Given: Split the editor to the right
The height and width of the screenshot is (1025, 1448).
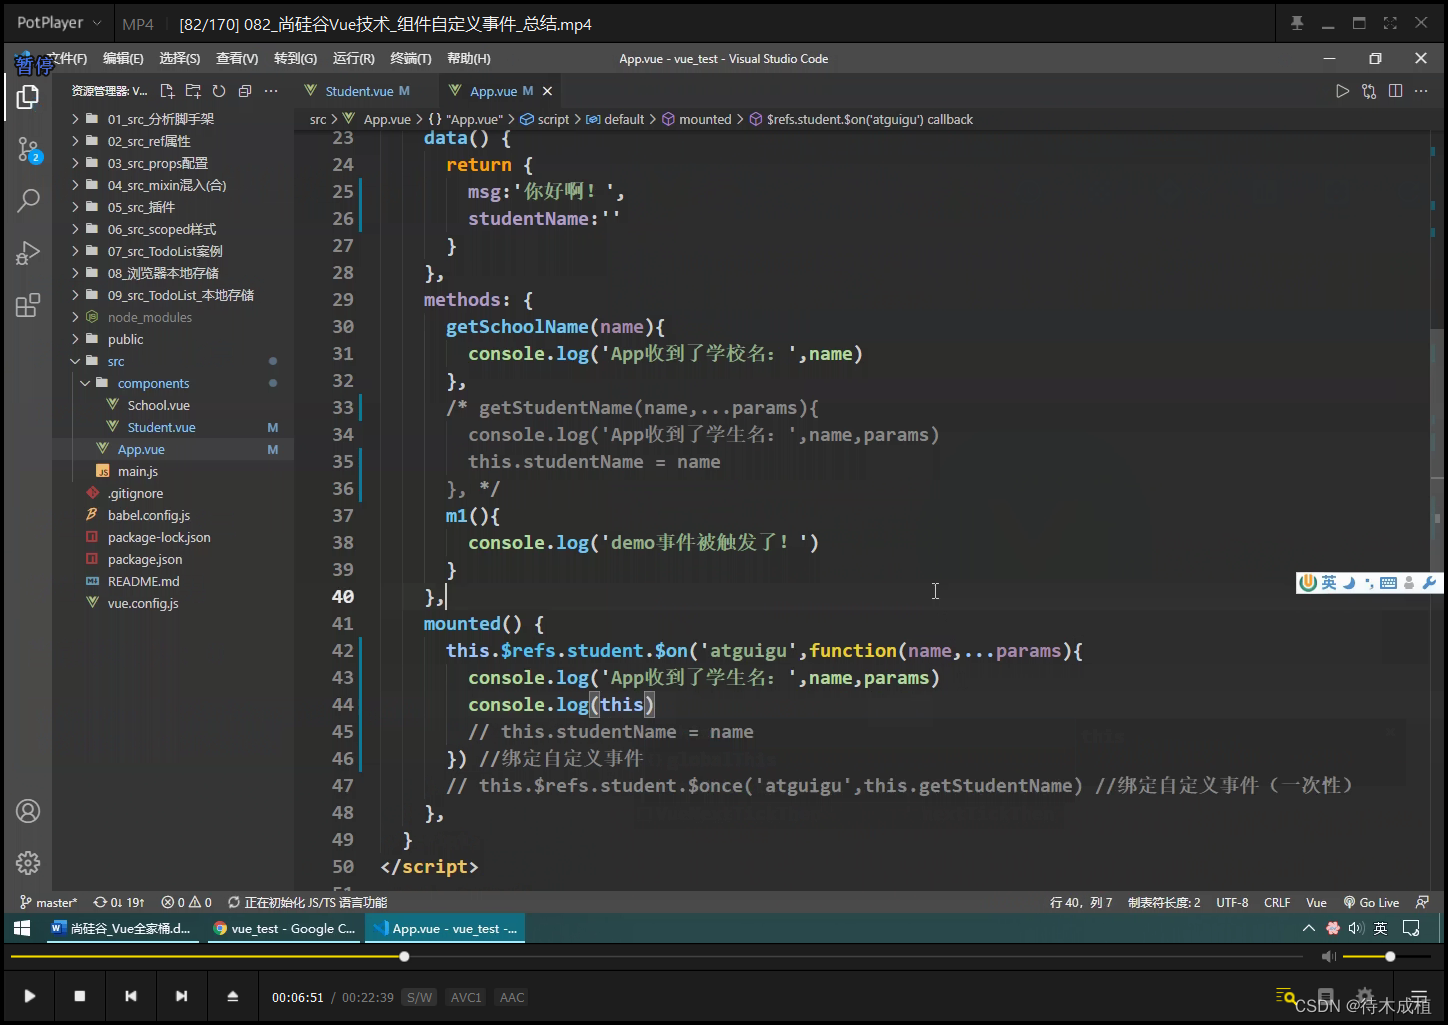Looking at the screenshot, I should tap(1395, 91).
